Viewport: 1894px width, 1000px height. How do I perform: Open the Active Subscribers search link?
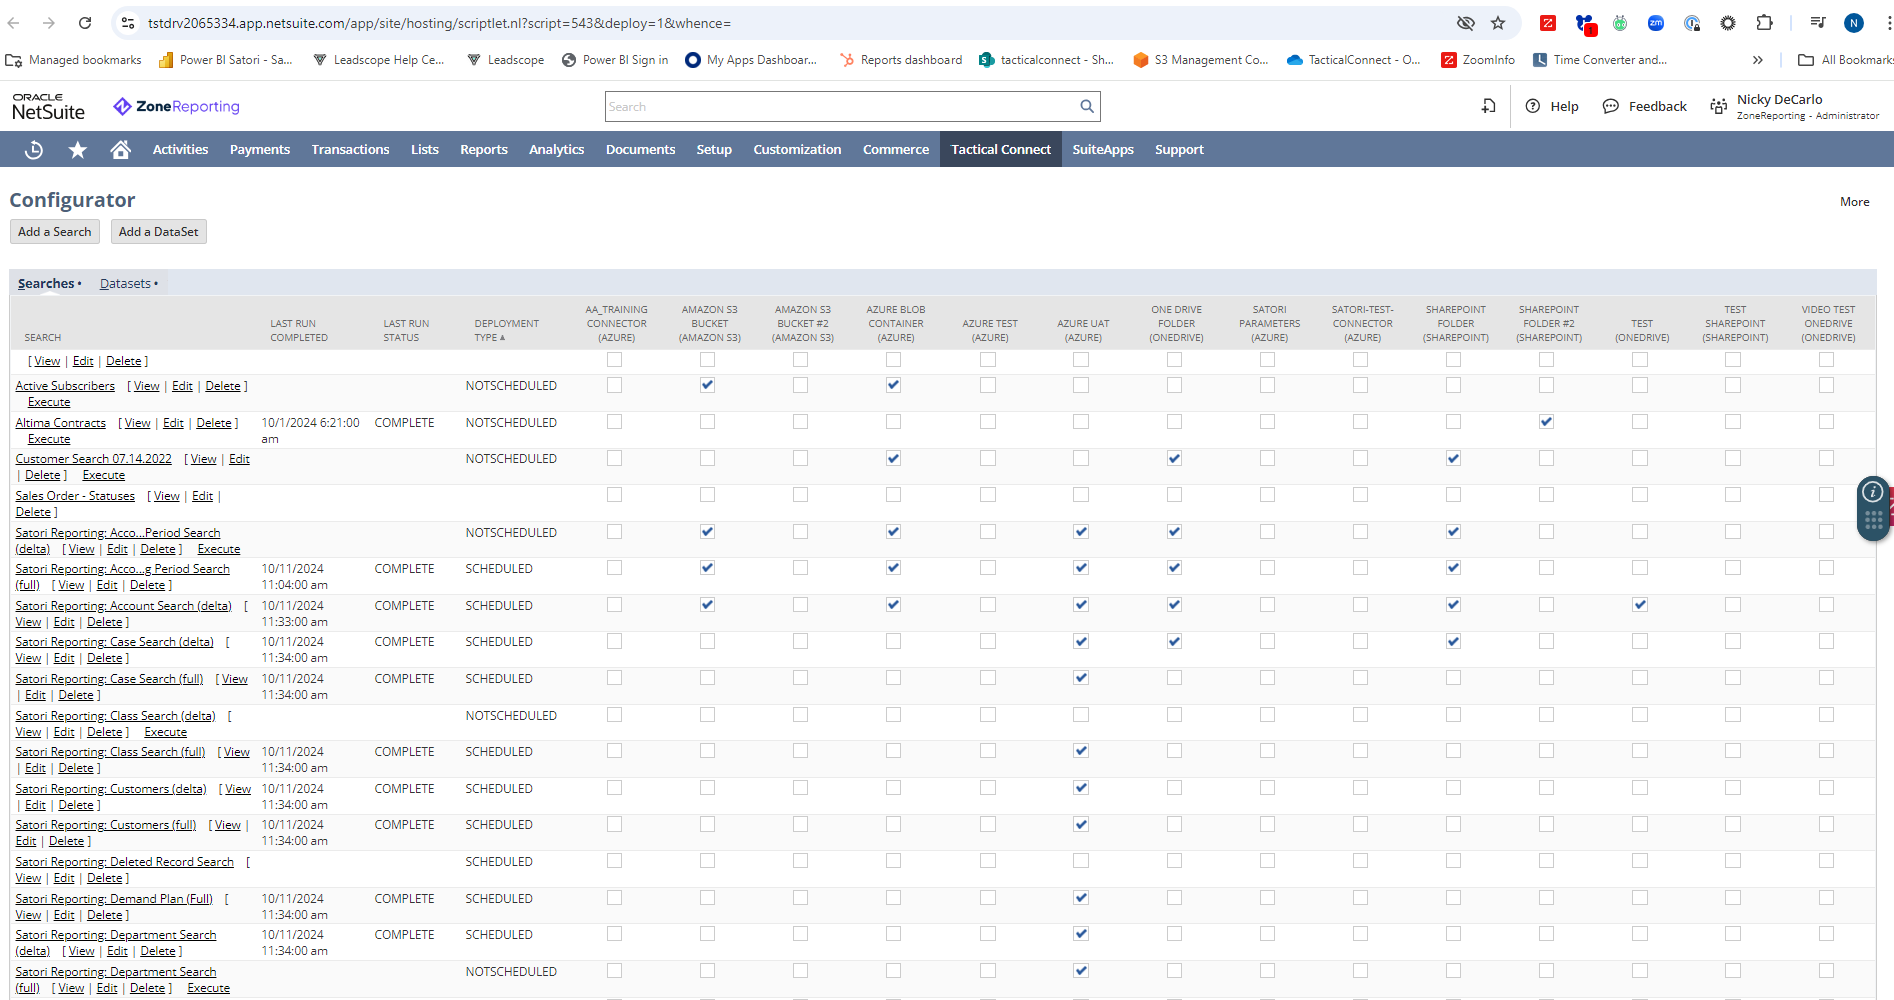65,386
